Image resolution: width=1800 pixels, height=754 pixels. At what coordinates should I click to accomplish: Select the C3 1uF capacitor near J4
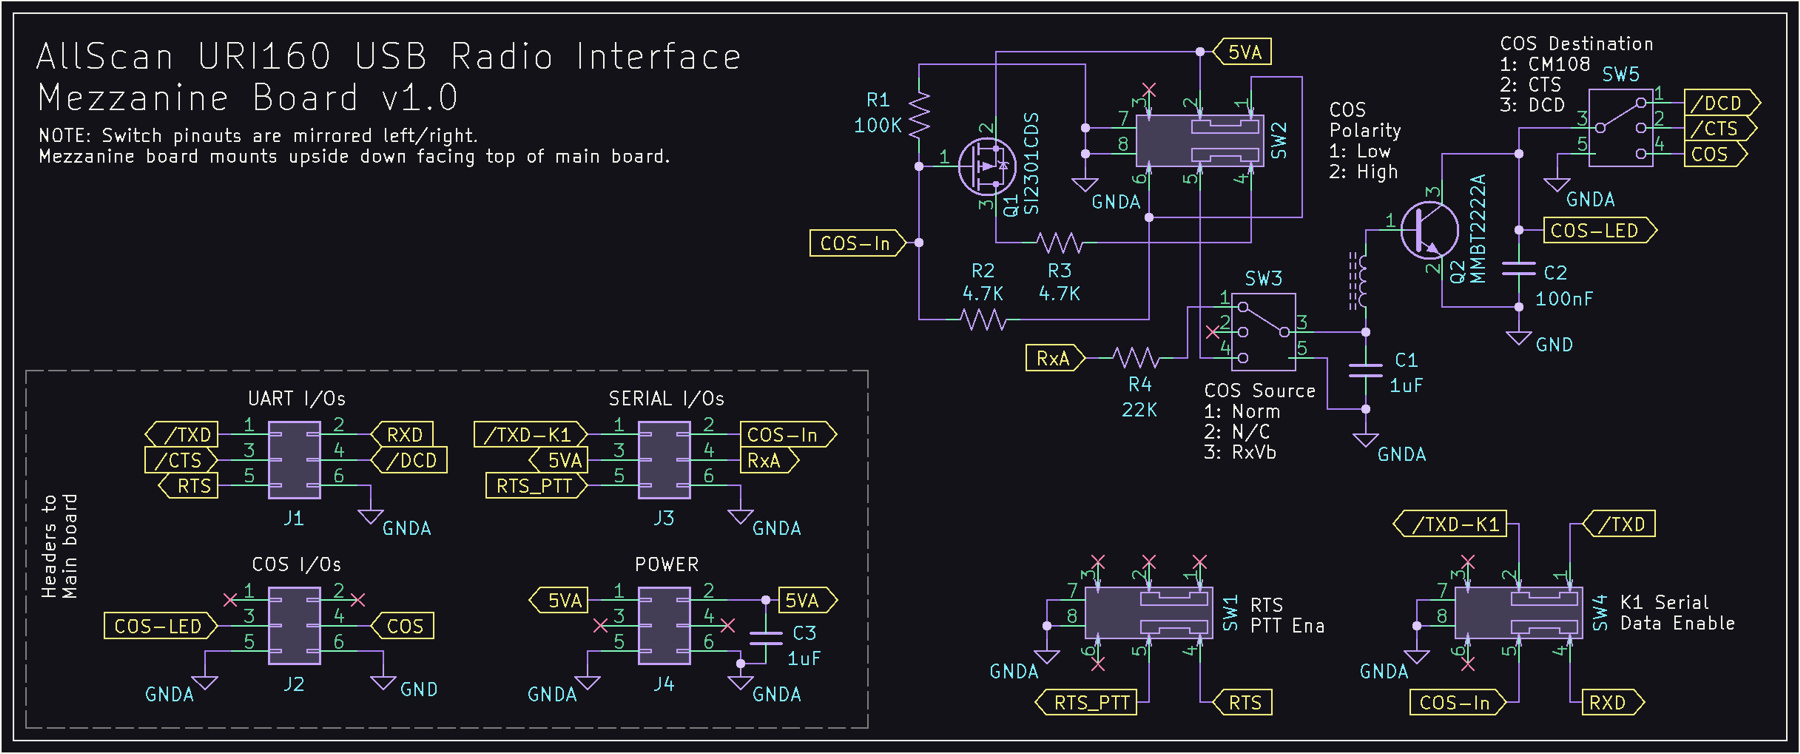click(x=766, y=639)
